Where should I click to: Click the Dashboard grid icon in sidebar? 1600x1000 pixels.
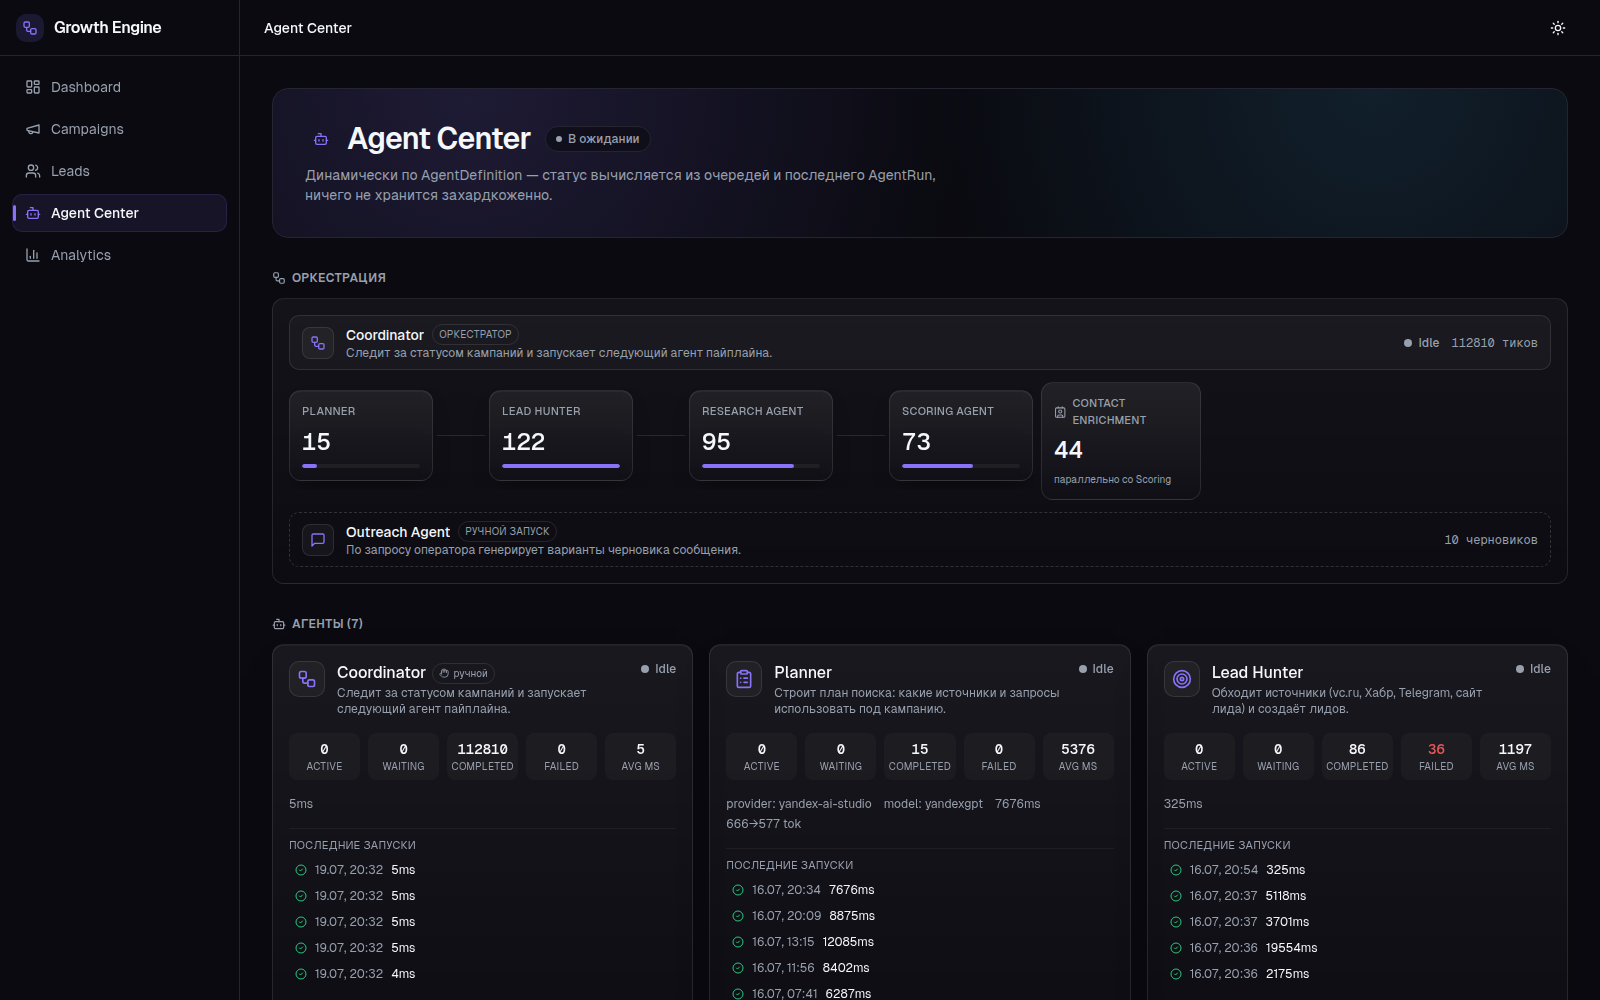33,87
